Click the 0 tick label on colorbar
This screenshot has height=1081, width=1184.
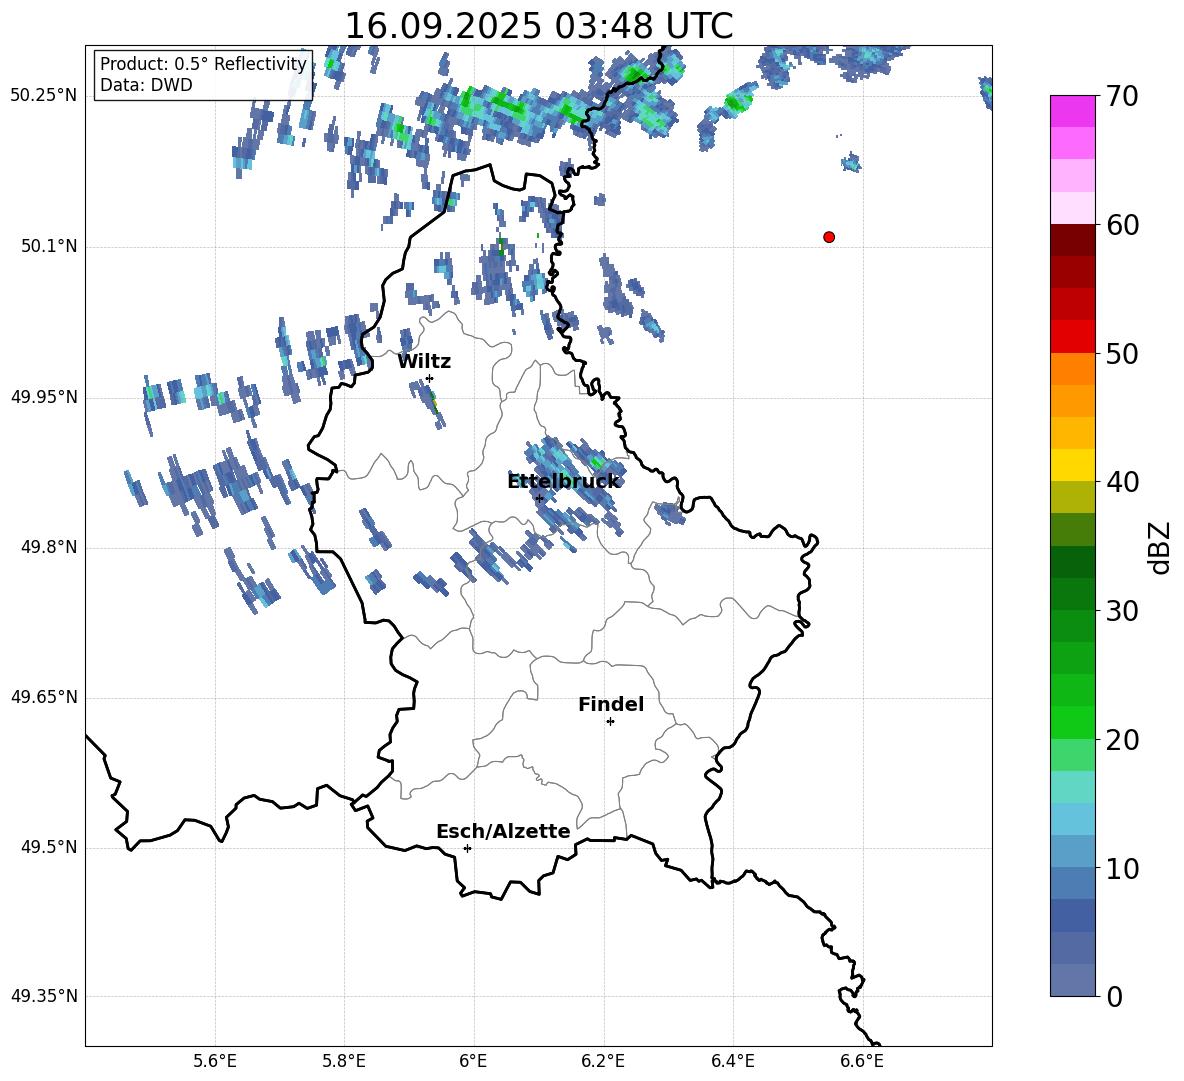coord(1115,996)
